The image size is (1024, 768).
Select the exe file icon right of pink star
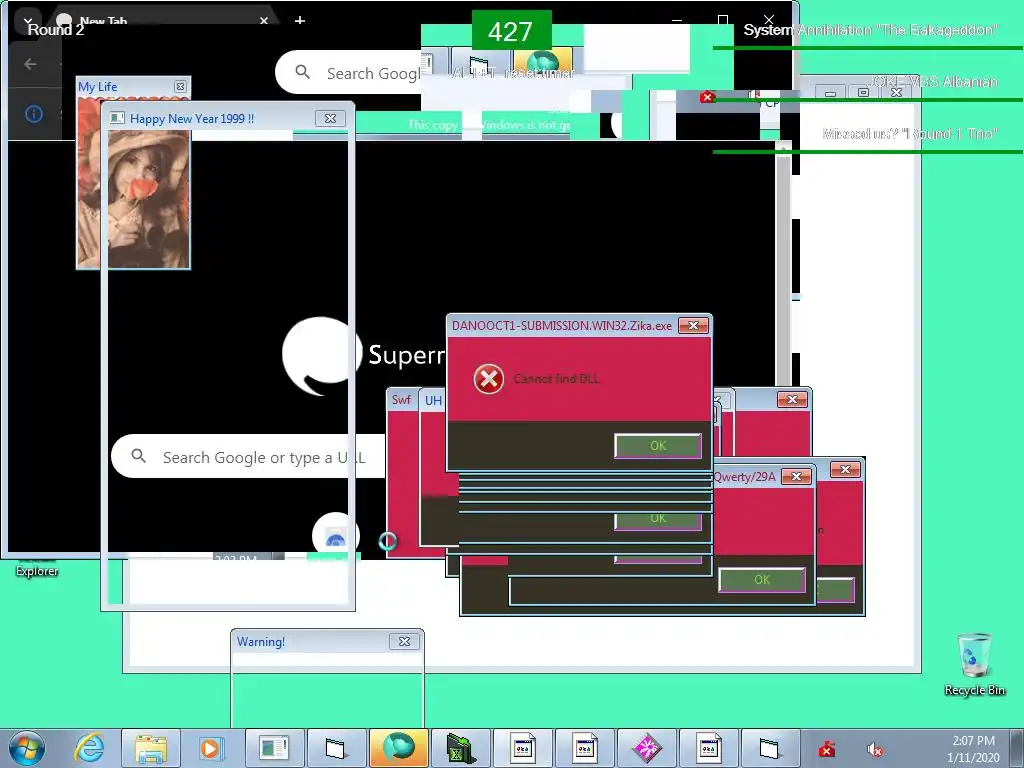(709, 748)
